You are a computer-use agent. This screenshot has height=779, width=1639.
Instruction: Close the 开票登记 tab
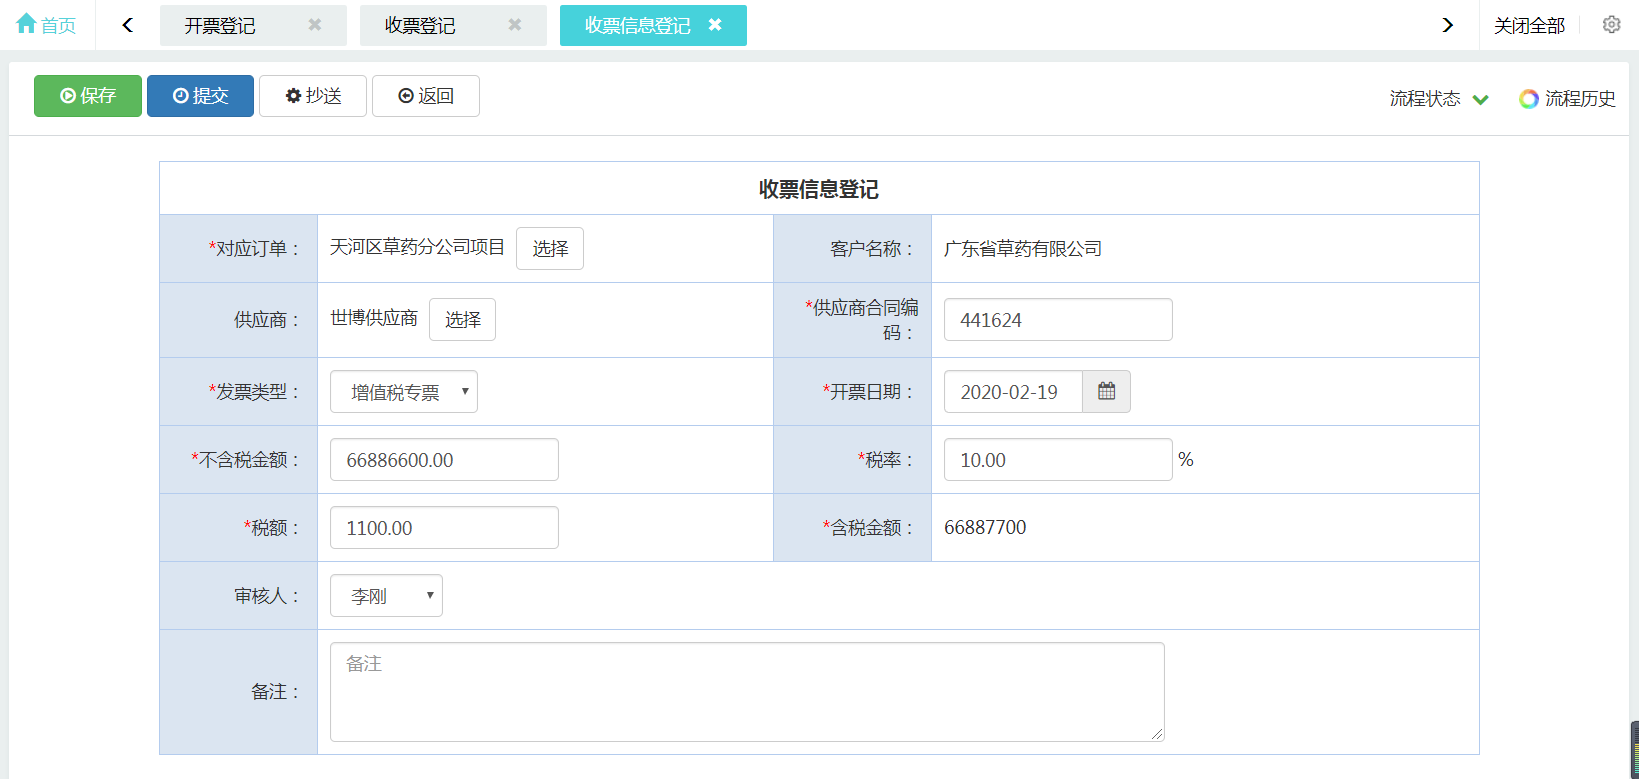click(x=315, y=25)
